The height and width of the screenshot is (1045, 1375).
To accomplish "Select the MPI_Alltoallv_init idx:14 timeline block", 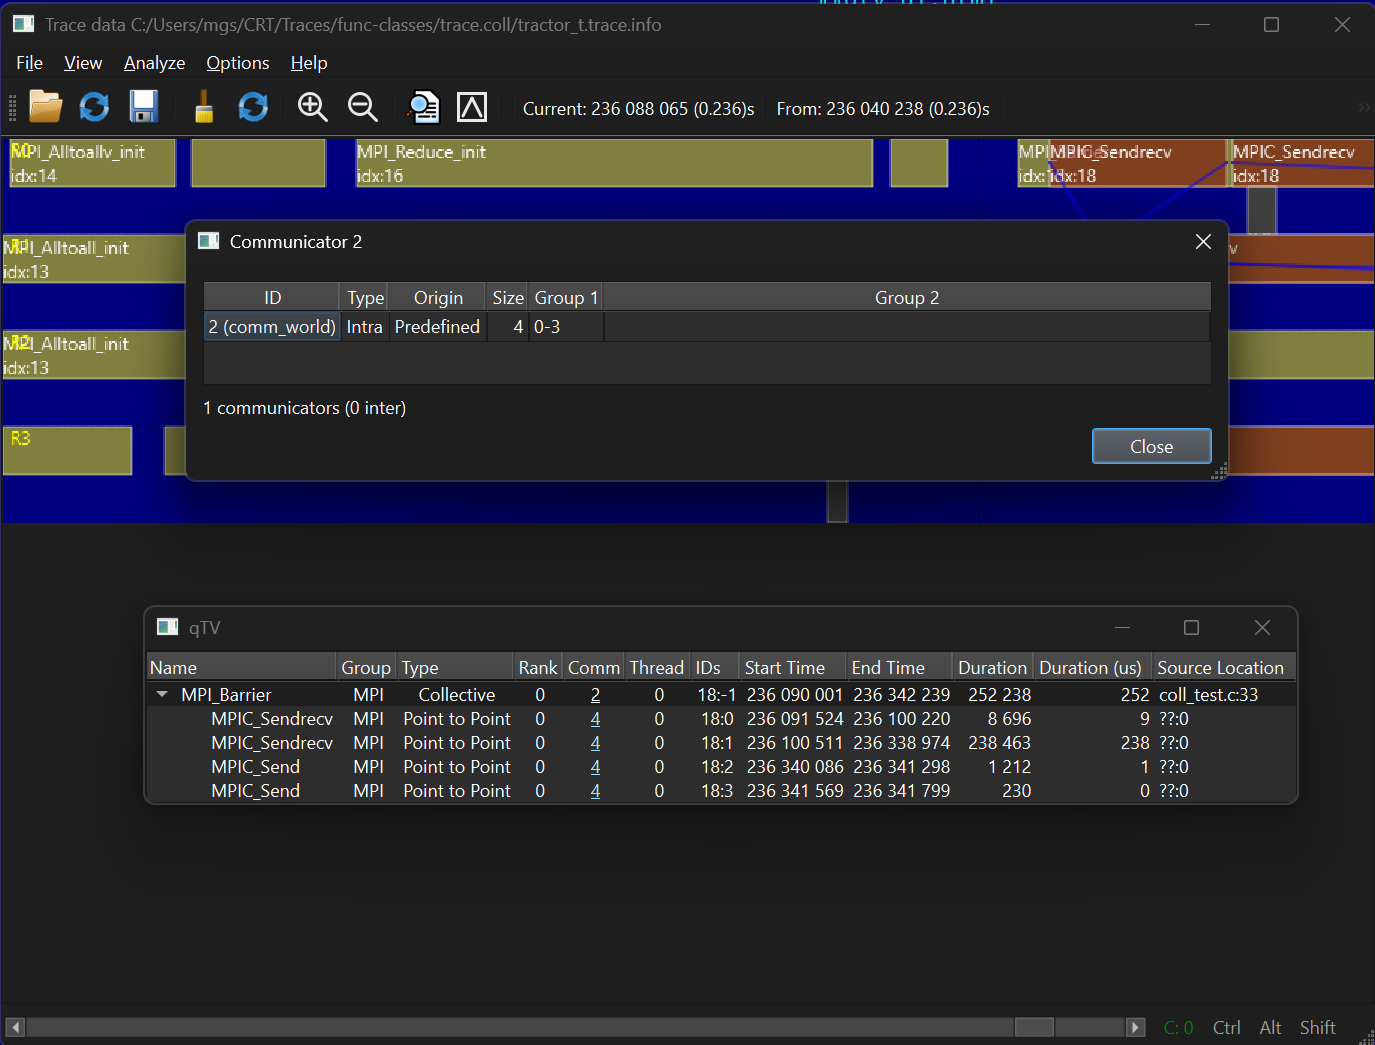I will click(x=92, y=163).
